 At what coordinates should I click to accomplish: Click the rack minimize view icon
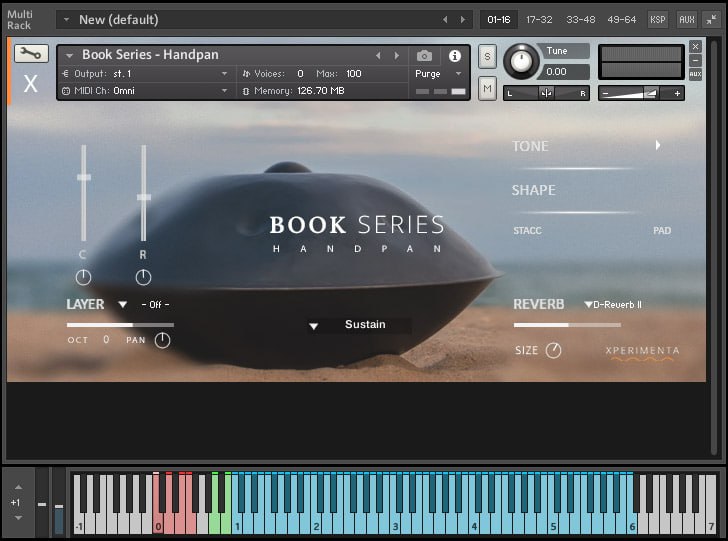tap(711, 20)
